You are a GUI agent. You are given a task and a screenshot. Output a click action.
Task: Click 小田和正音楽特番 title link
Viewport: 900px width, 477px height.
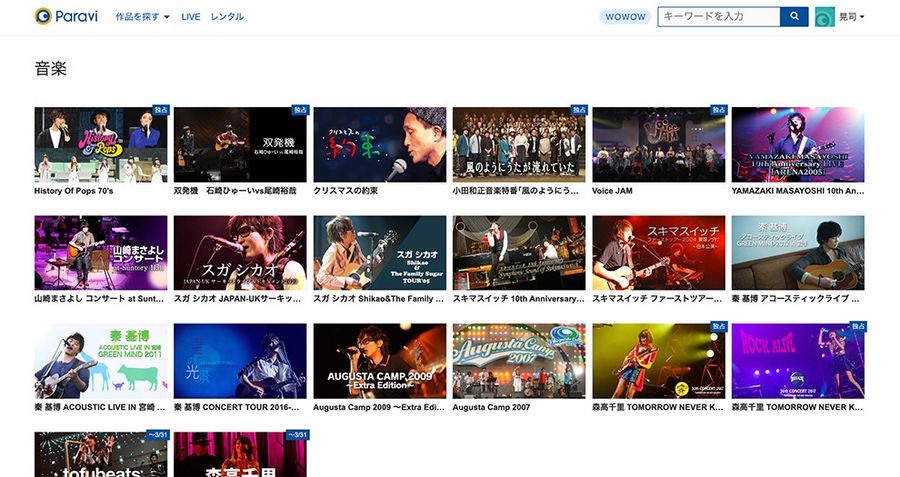[515, 191]
